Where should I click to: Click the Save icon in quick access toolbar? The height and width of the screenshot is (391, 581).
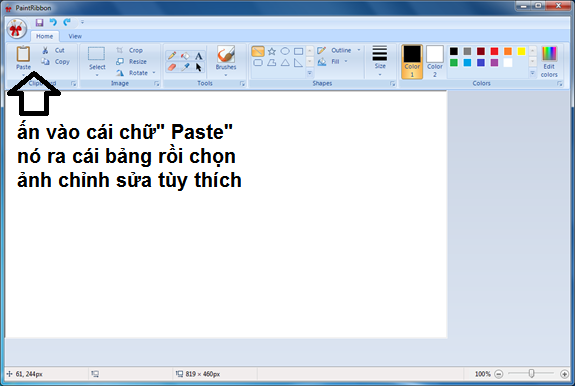point(39,22)
